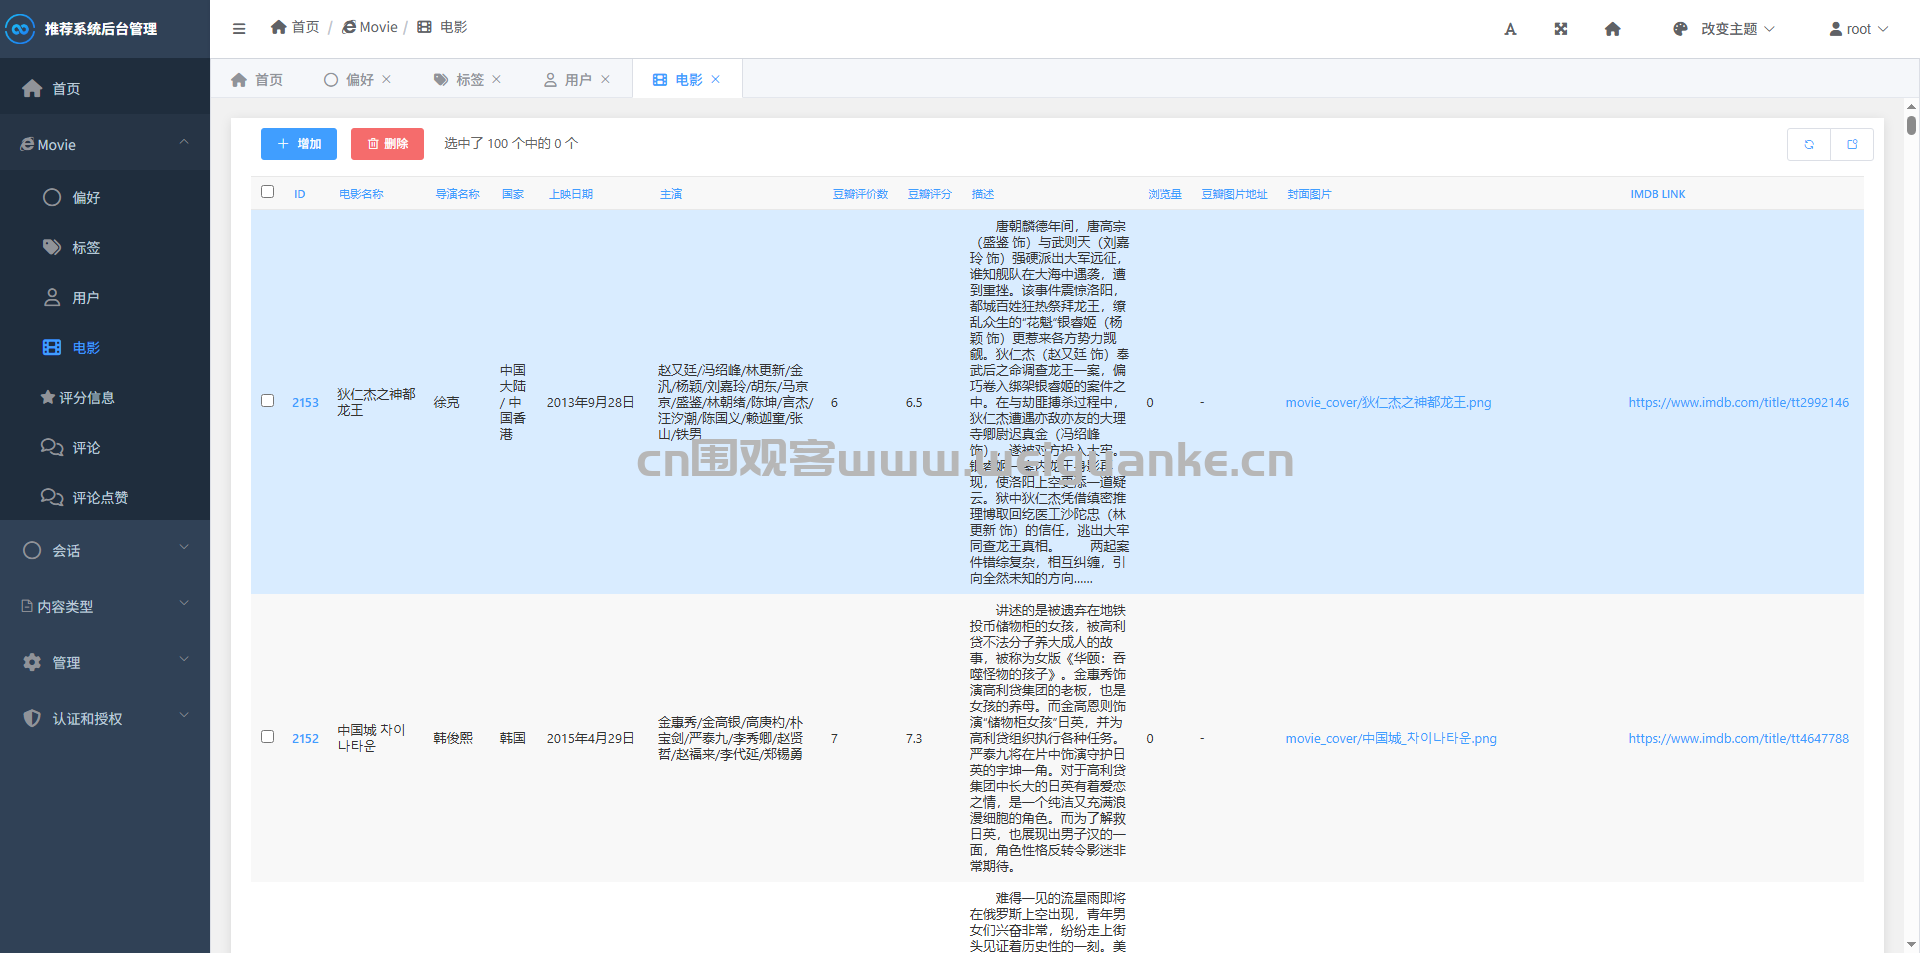1920x953 pixels.
Task: Click cover image link 狄仁杰之神都龙王.png
Action: pyautogui.click(x=1388, y=402)
